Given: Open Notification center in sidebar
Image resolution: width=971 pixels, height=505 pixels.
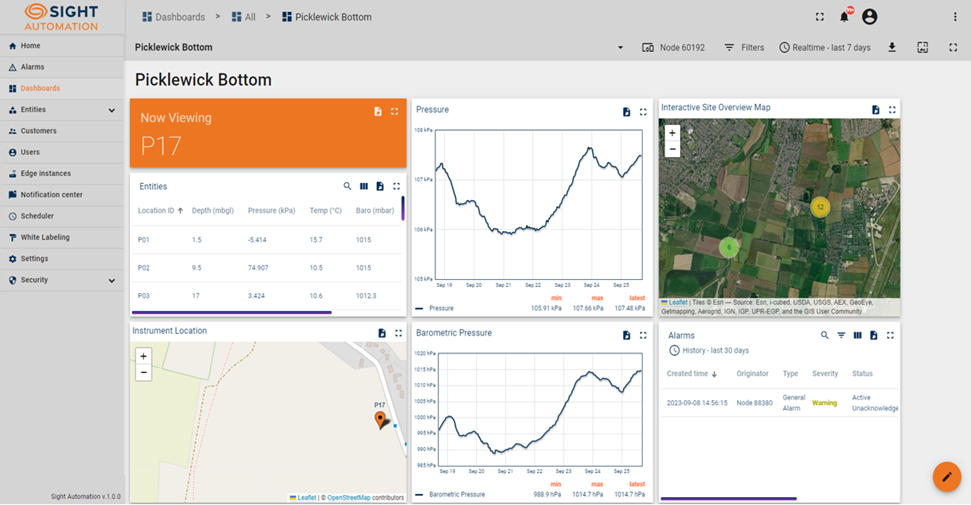Looking at the screenshot, I should (62, 195).
